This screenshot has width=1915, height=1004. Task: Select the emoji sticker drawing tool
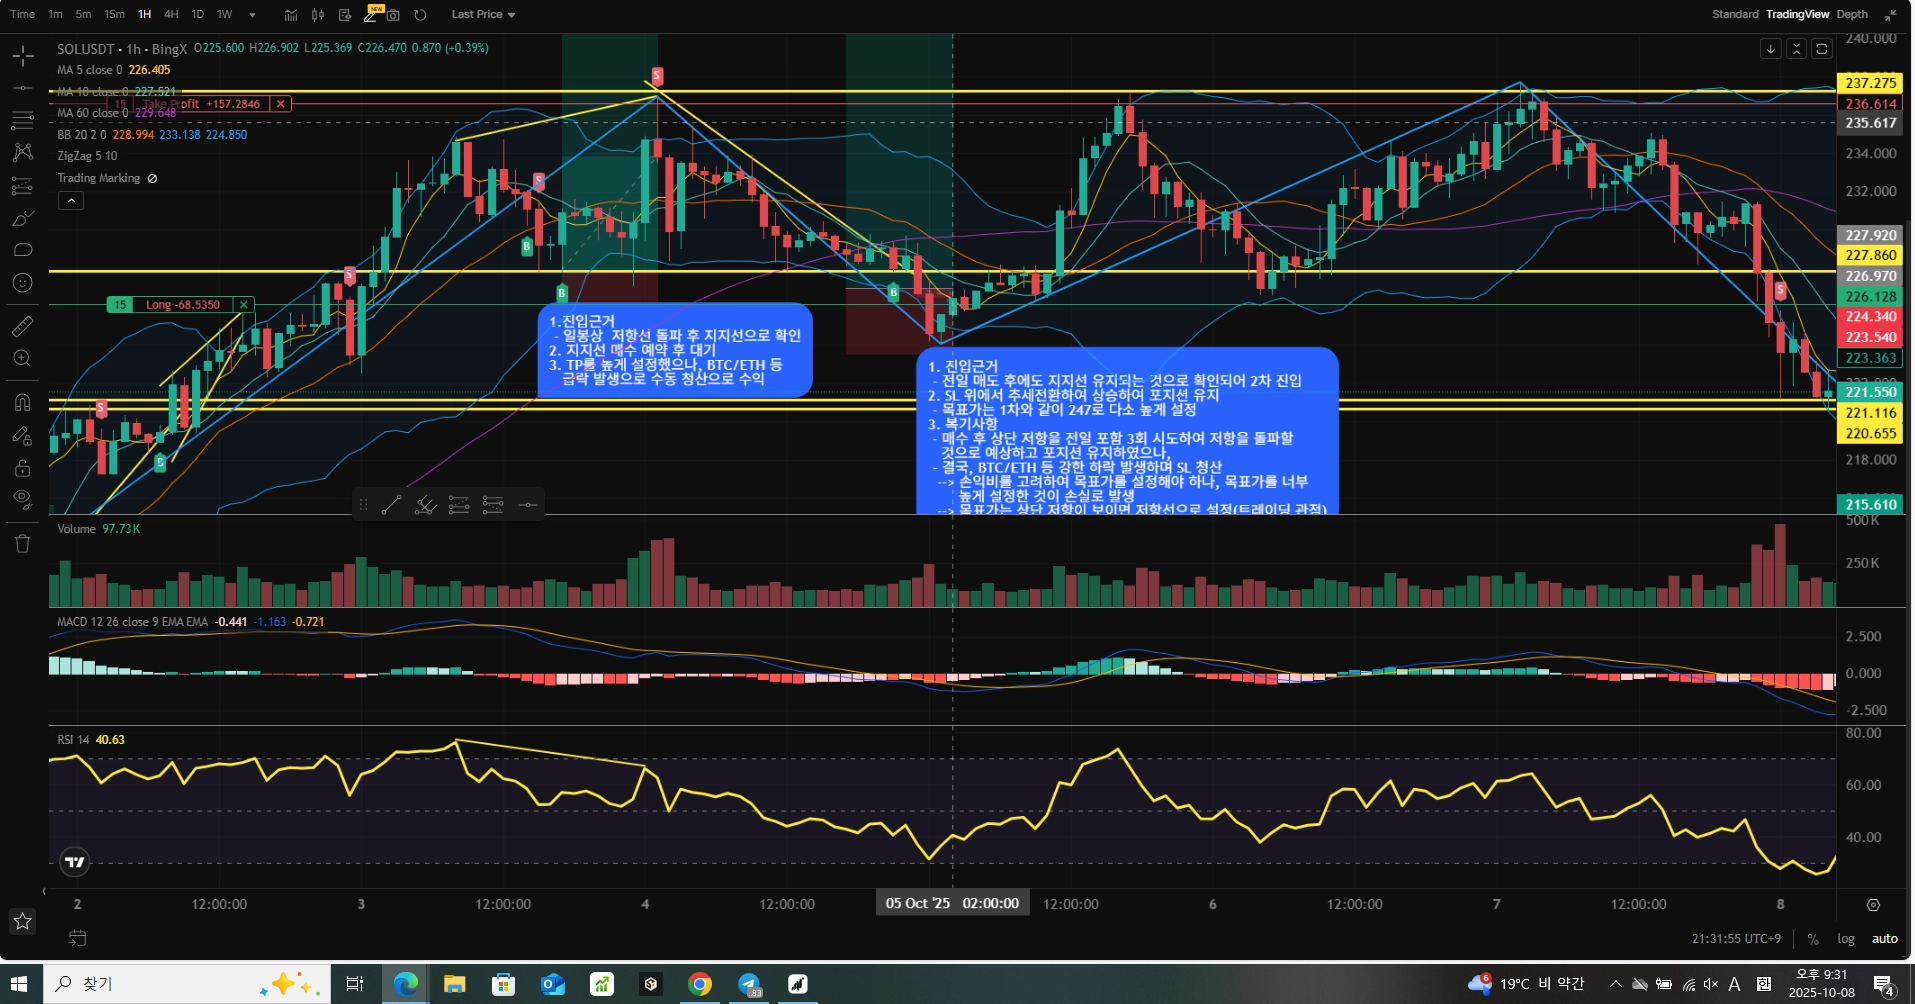click(22, 283)
